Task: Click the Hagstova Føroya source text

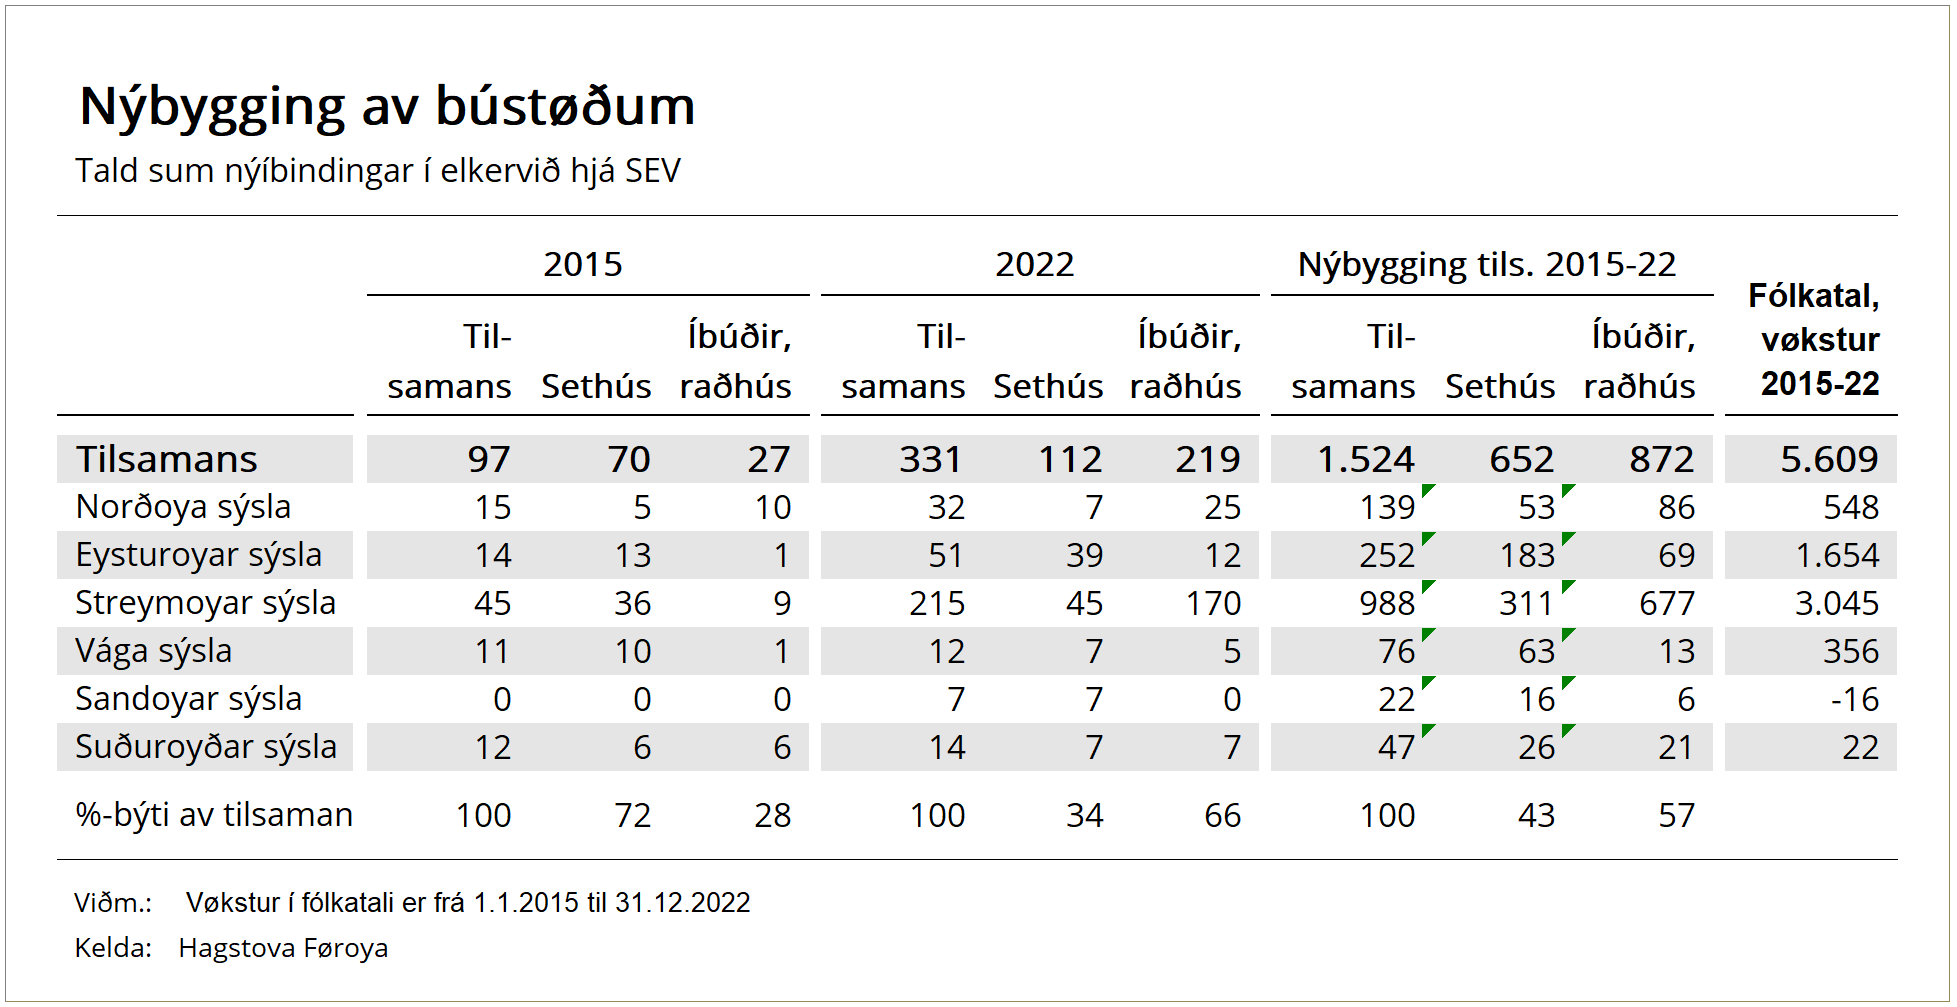Action: click(x=283, y=948)
